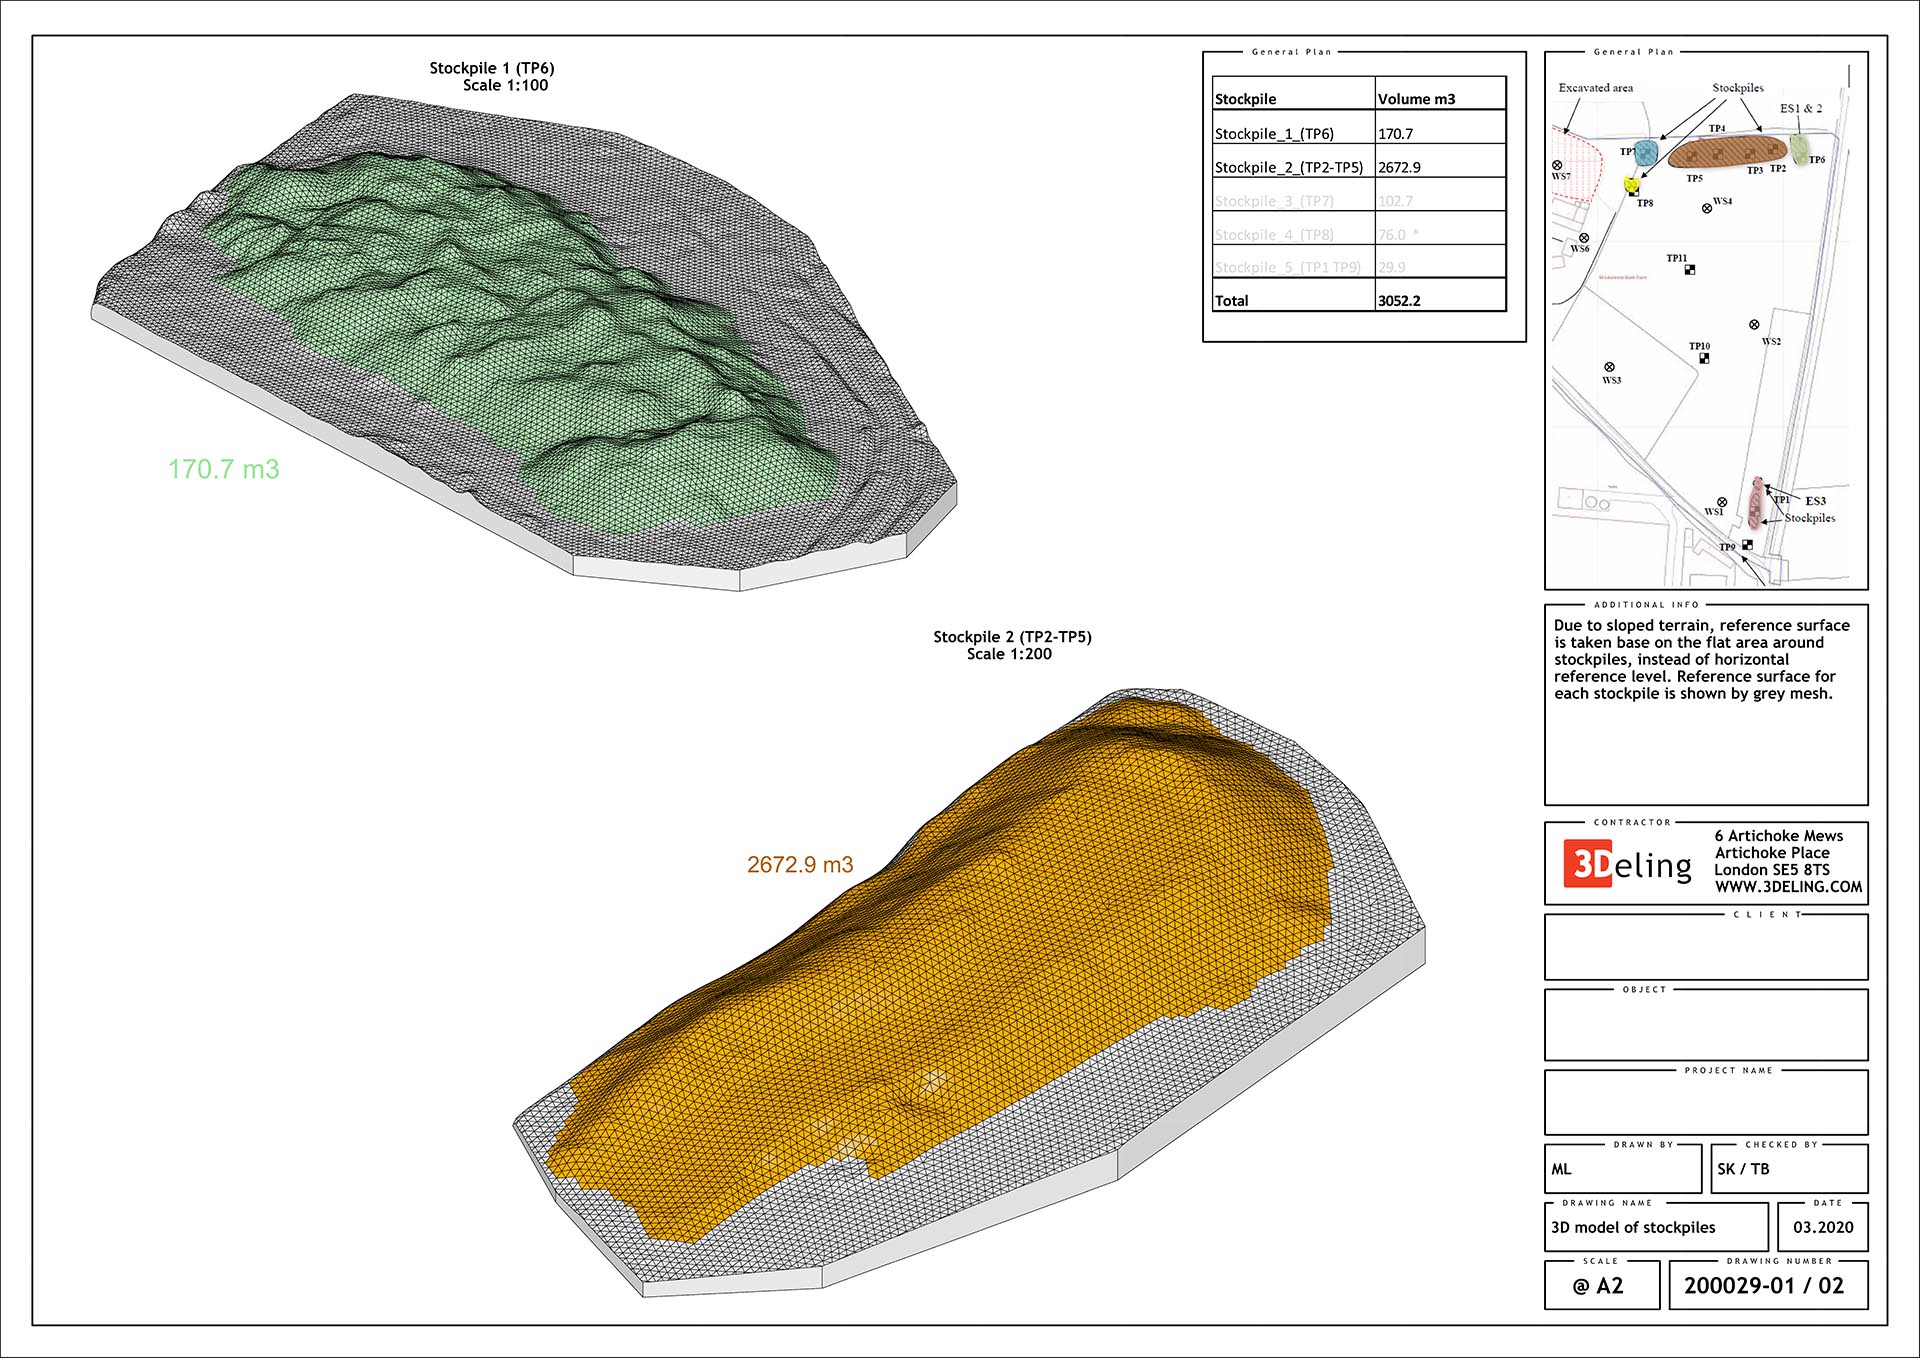The width and height of the screenshot is (1920, 1358).
Task: Click the blue TP7 stockpile on the plan
Action: pyautogui.click(x=1646, y=154)
